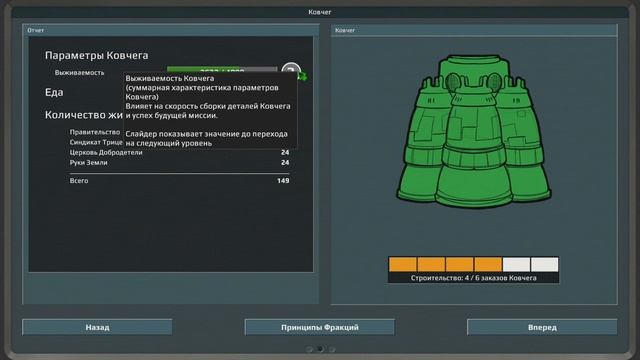Select the middle page indicator dot

(x=320, y=349)
